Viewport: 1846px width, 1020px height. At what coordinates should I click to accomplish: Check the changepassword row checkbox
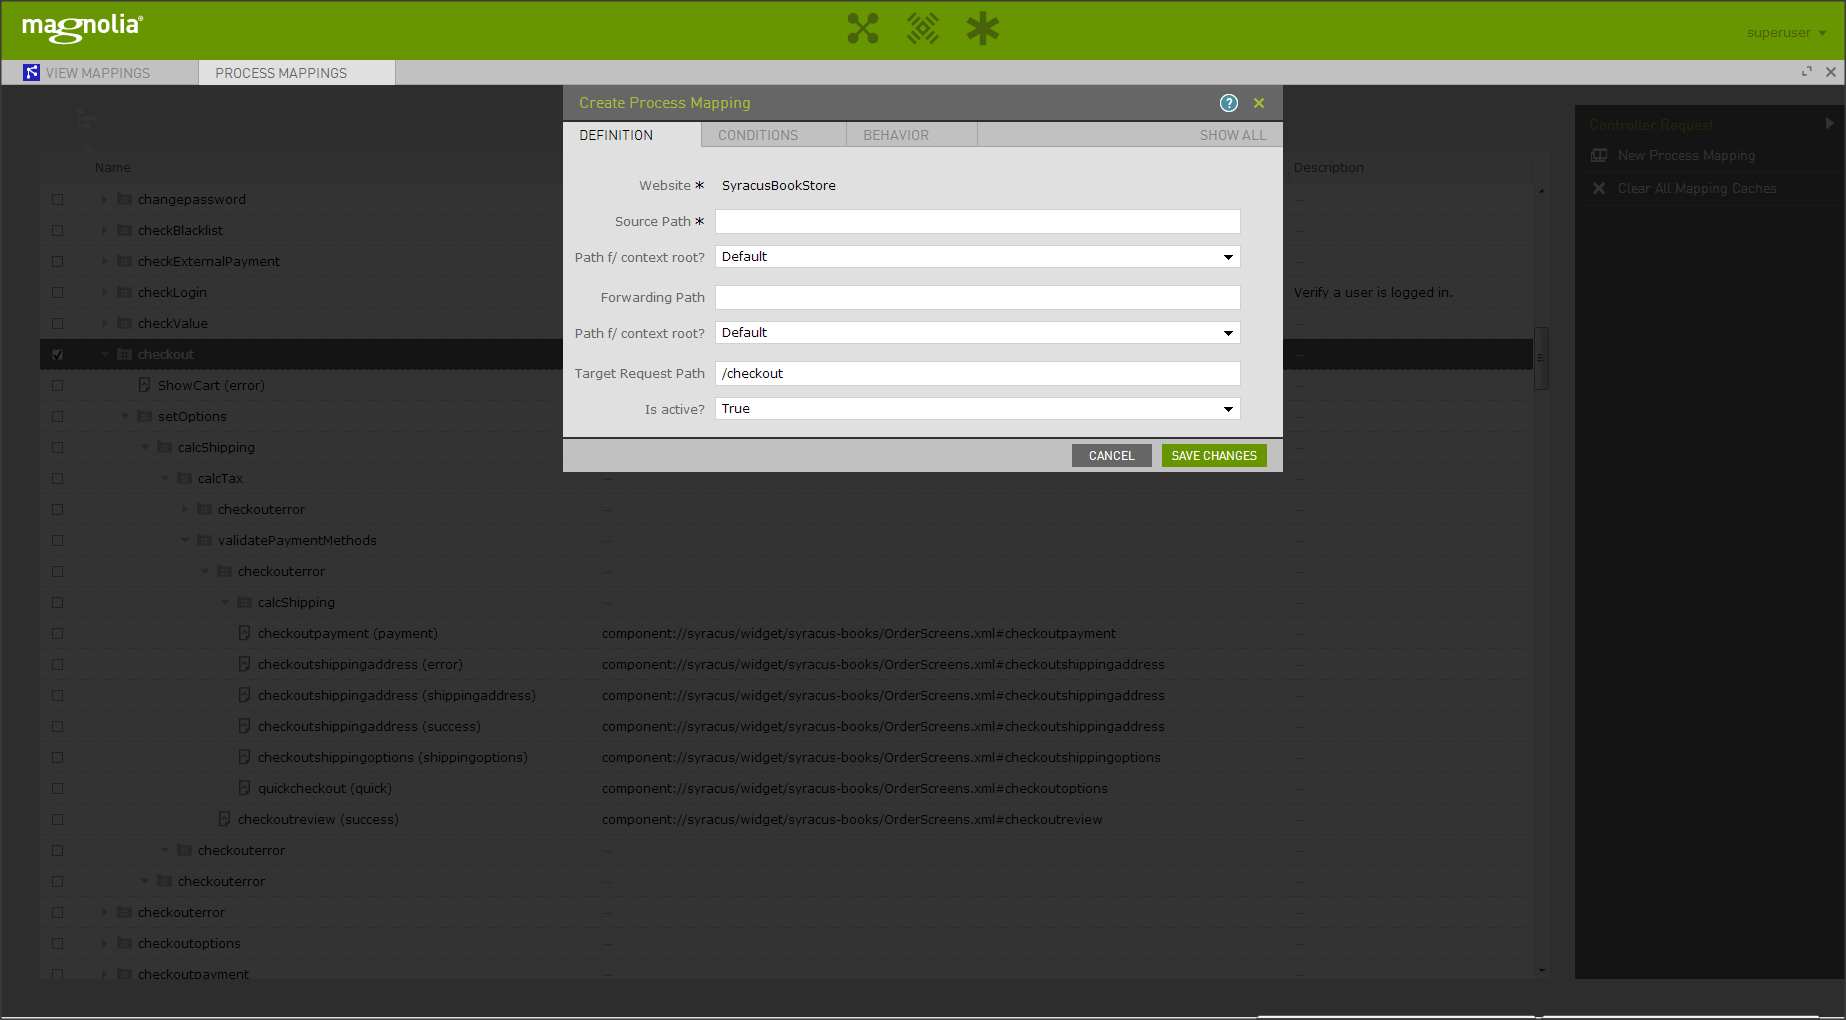[58, 200]
